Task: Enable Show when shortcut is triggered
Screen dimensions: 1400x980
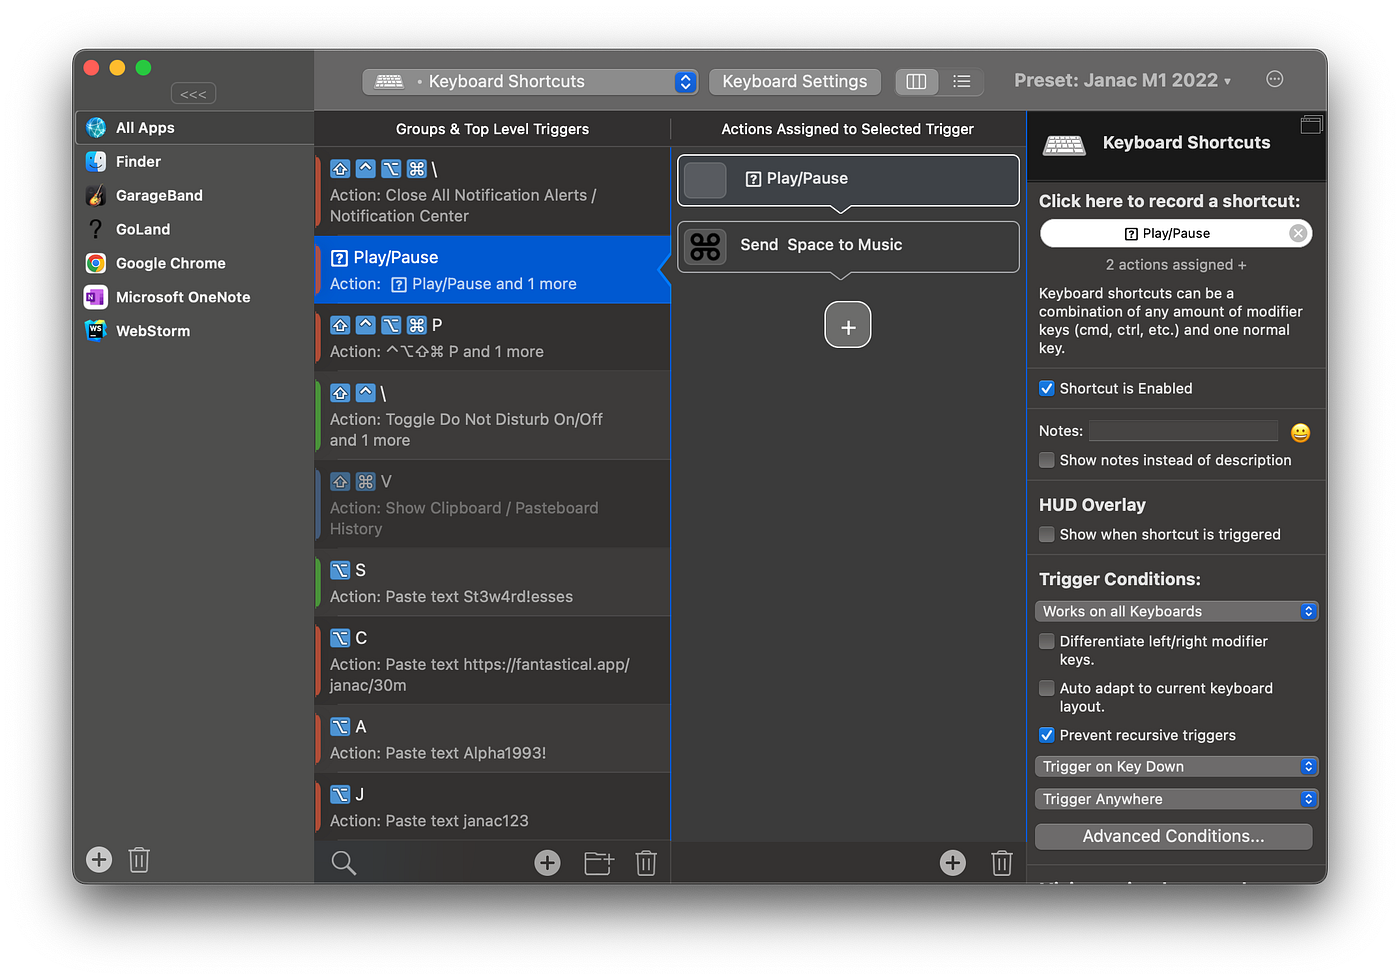Action: 1047,534
